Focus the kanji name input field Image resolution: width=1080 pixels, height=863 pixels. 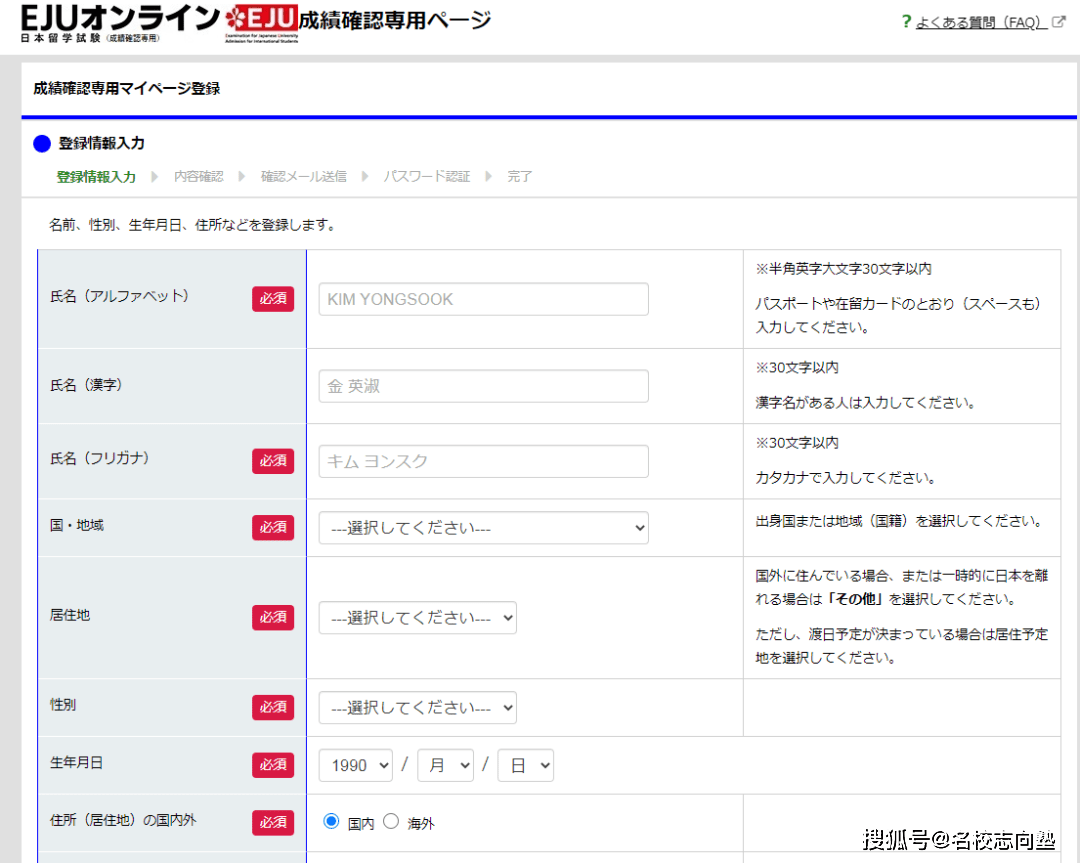[x=483, y=386]
